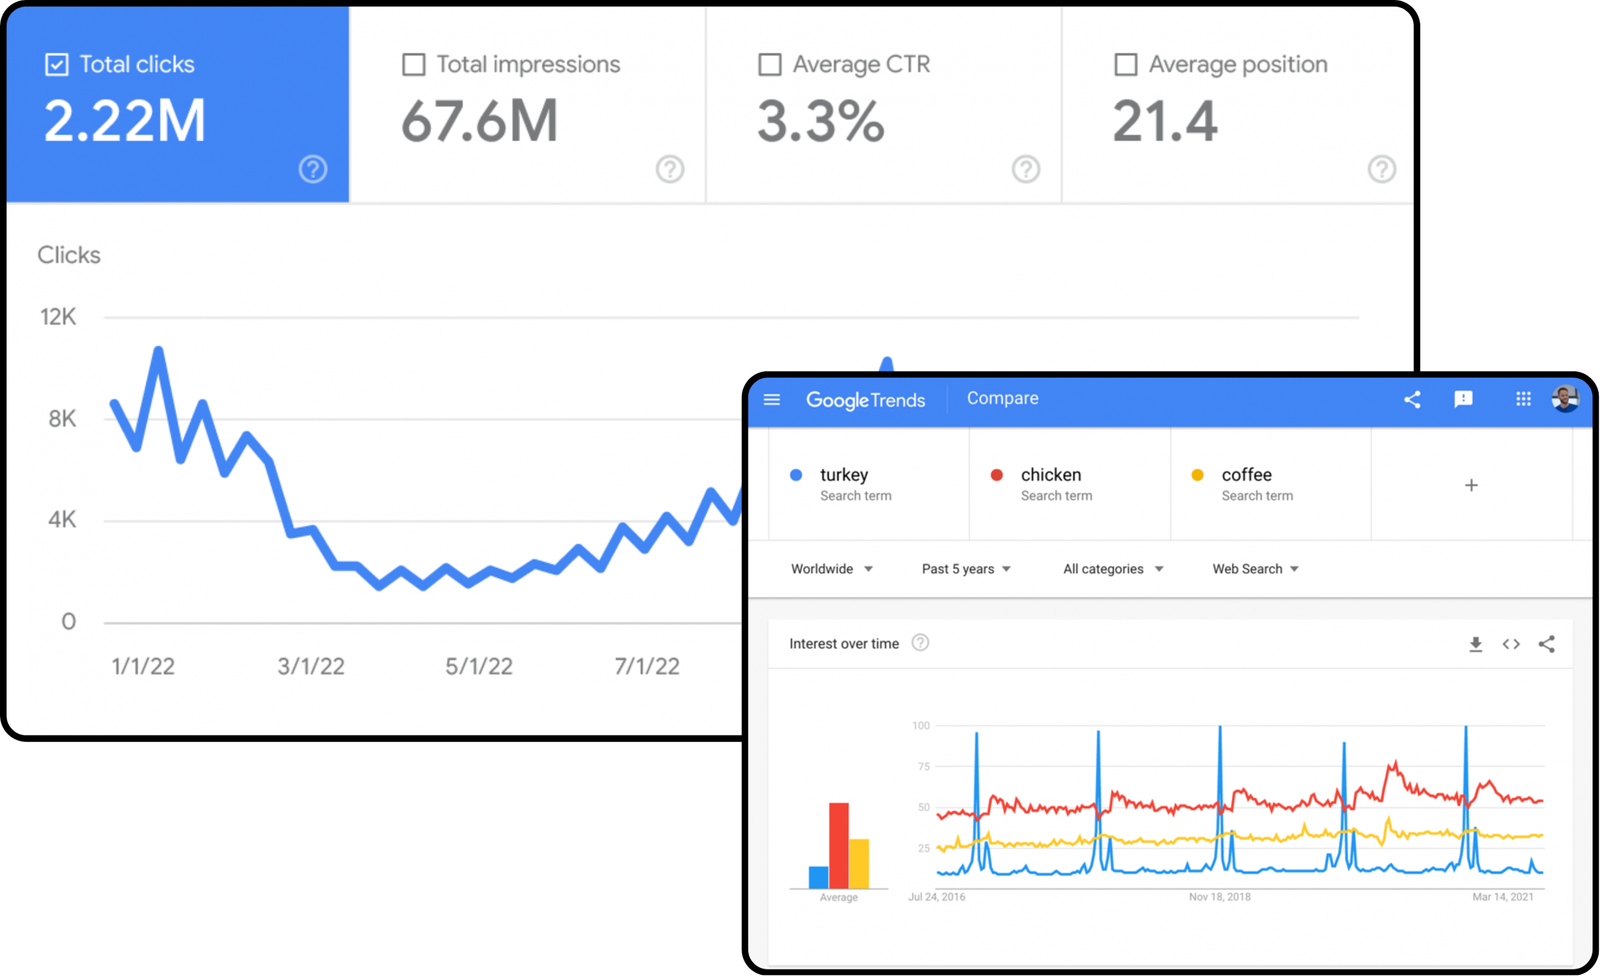Viewport: 1600px width, 976px height.
Task: Open the Web Search type dropdown
Action: [x=1255, y=569]
